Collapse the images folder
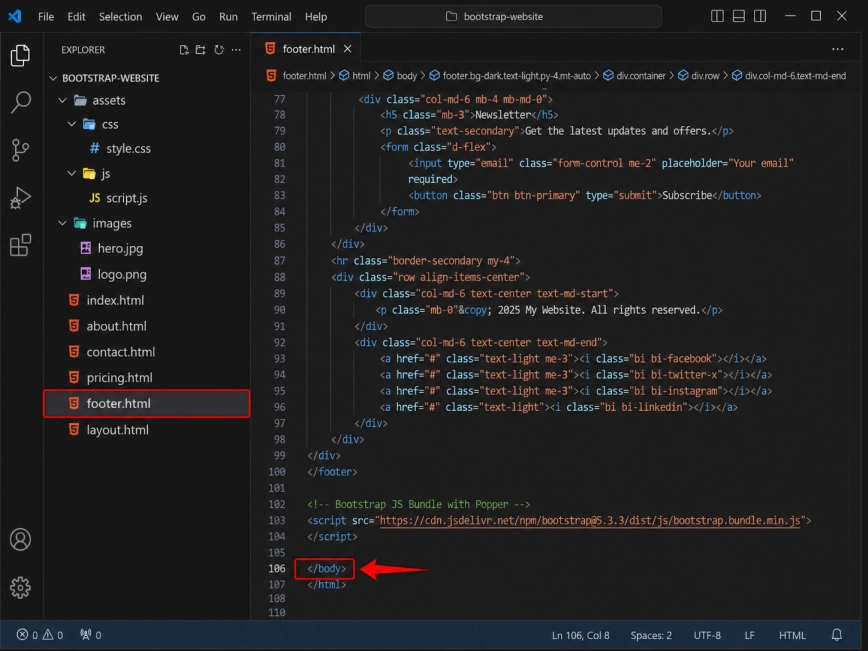This screenshot has height=651, width=868. 63,223
